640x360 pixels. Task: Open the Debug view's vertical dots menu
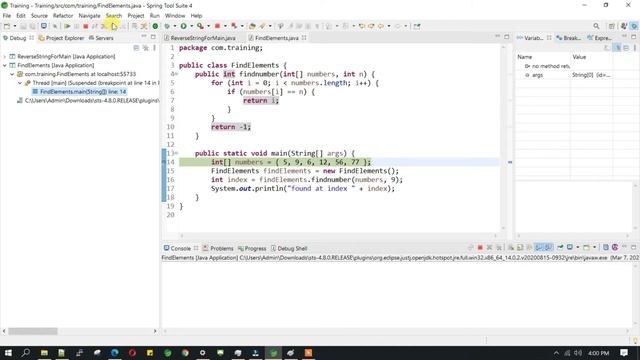click(154, 48)
